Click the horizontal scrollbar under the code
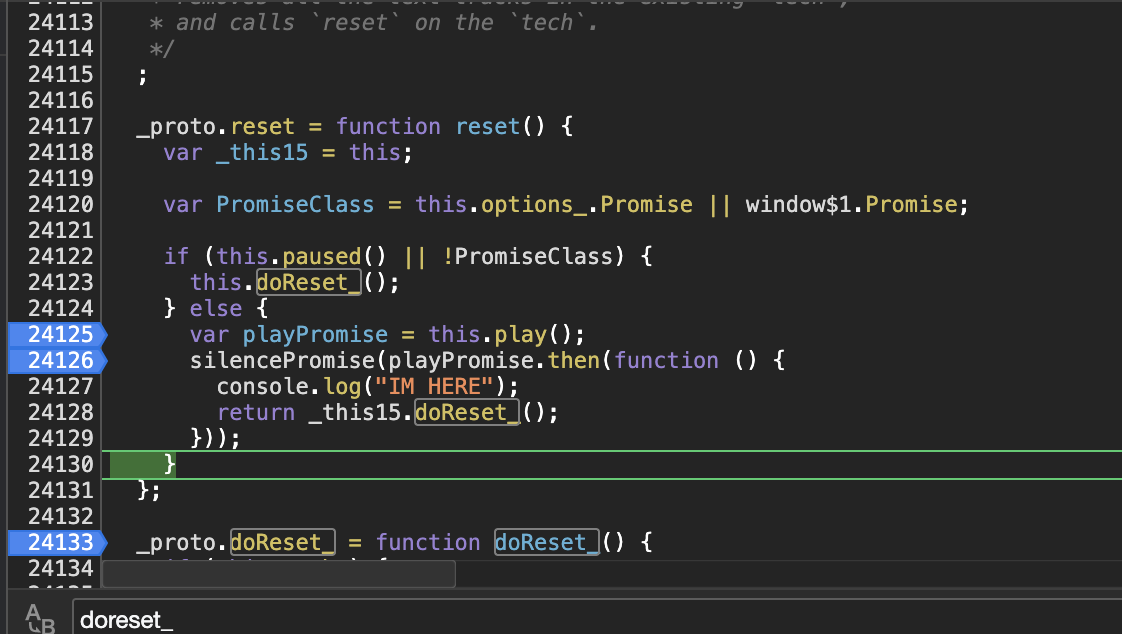 click(x=279, y=574)
